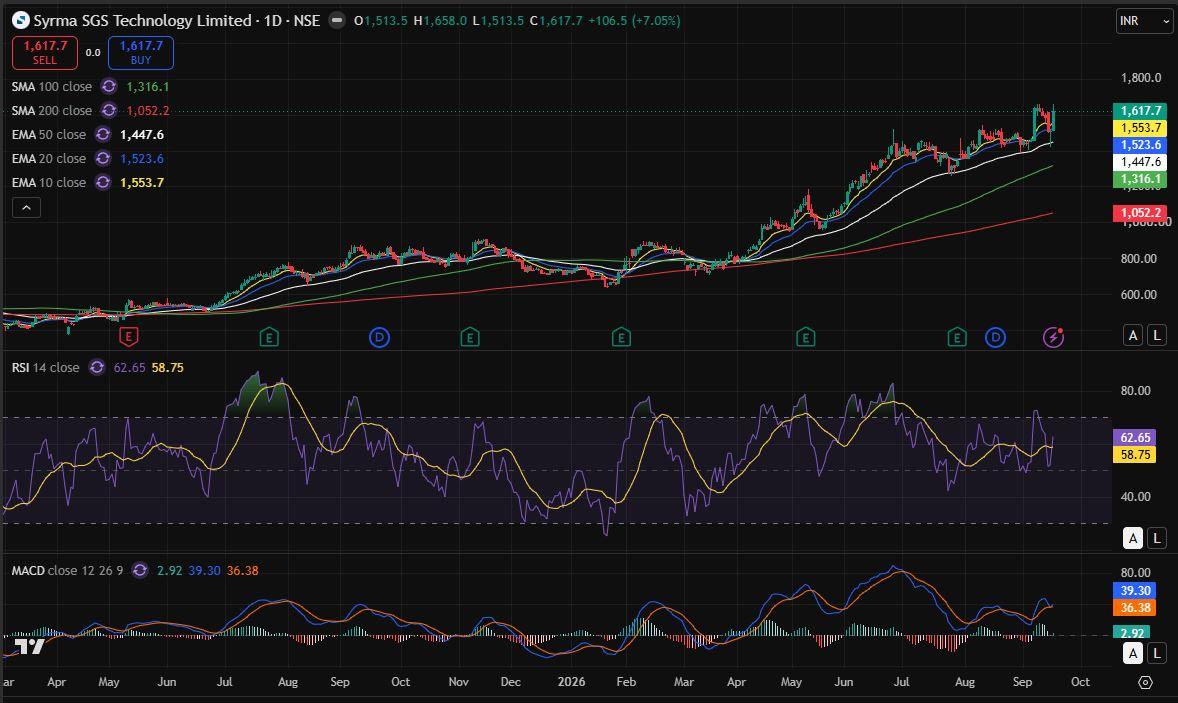Toggle log scale L on RSI pane
1178x703 pixels.
[1157, 538]
